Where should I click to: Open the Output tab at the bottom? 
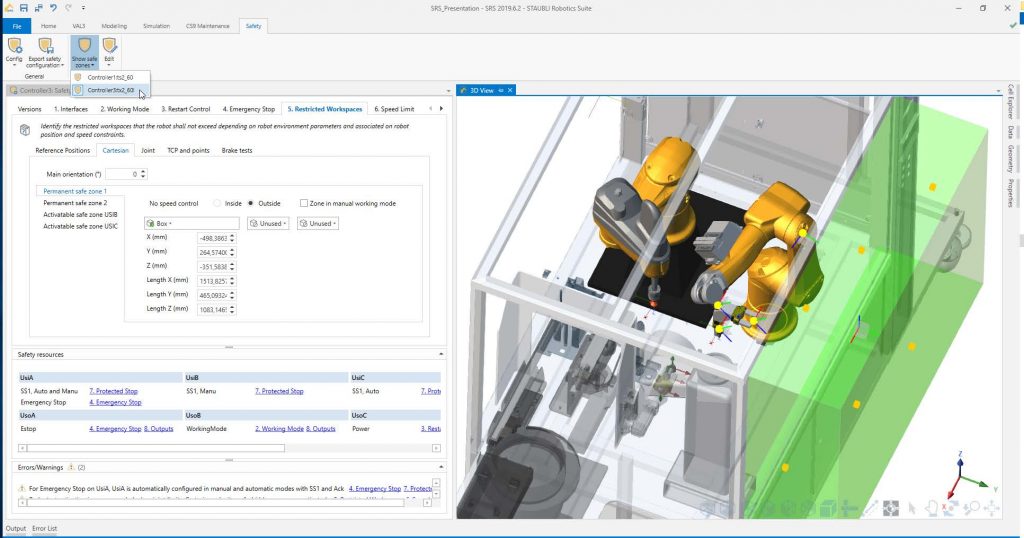coord(16,528)
